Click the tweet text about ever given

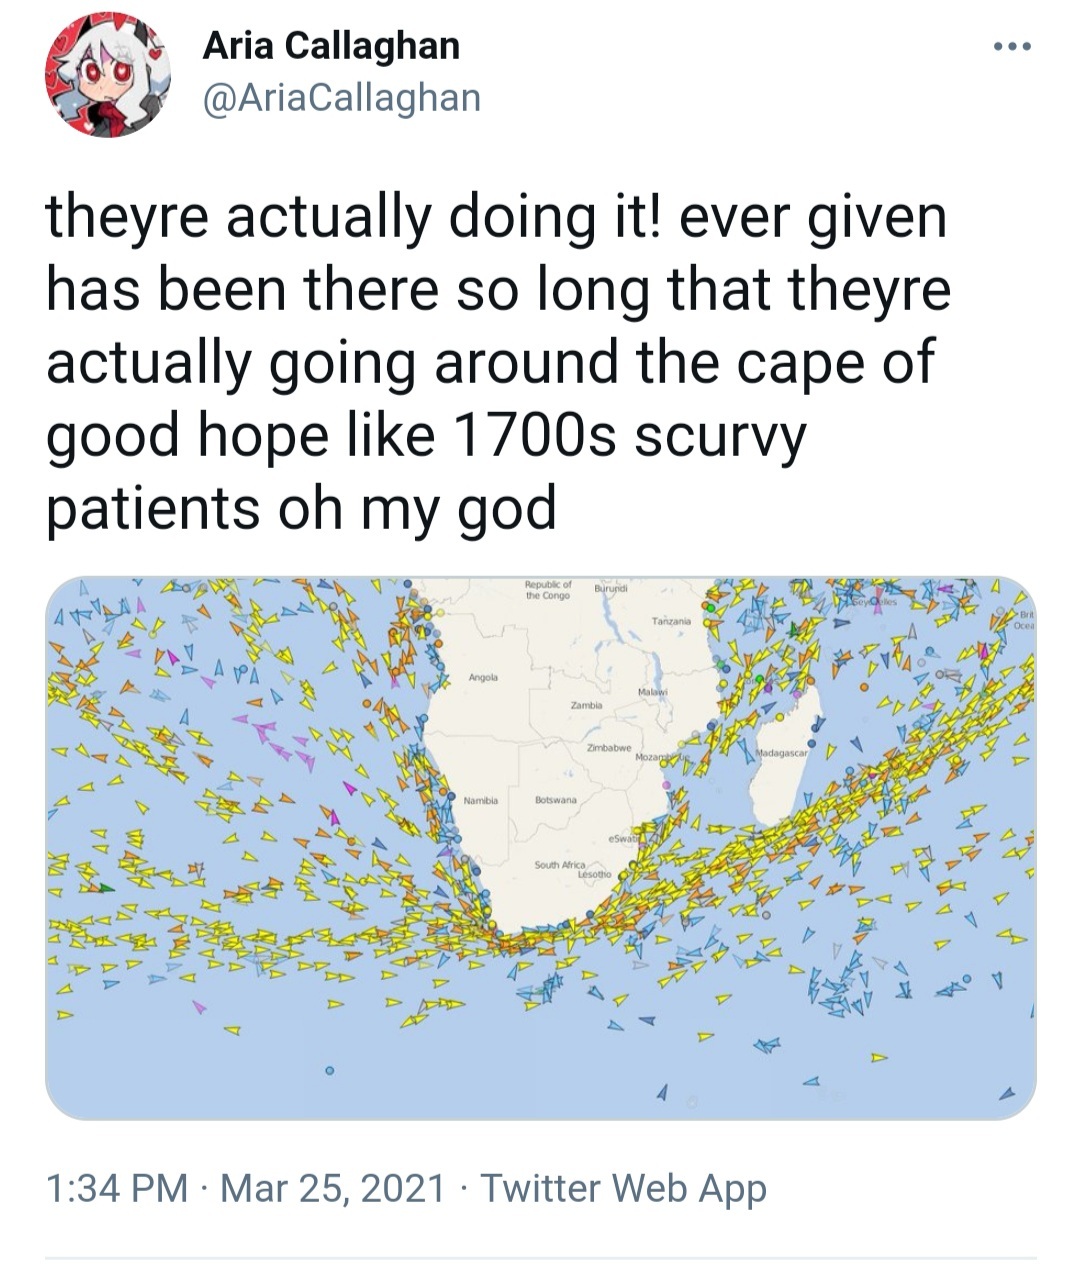tap(498, 363)
